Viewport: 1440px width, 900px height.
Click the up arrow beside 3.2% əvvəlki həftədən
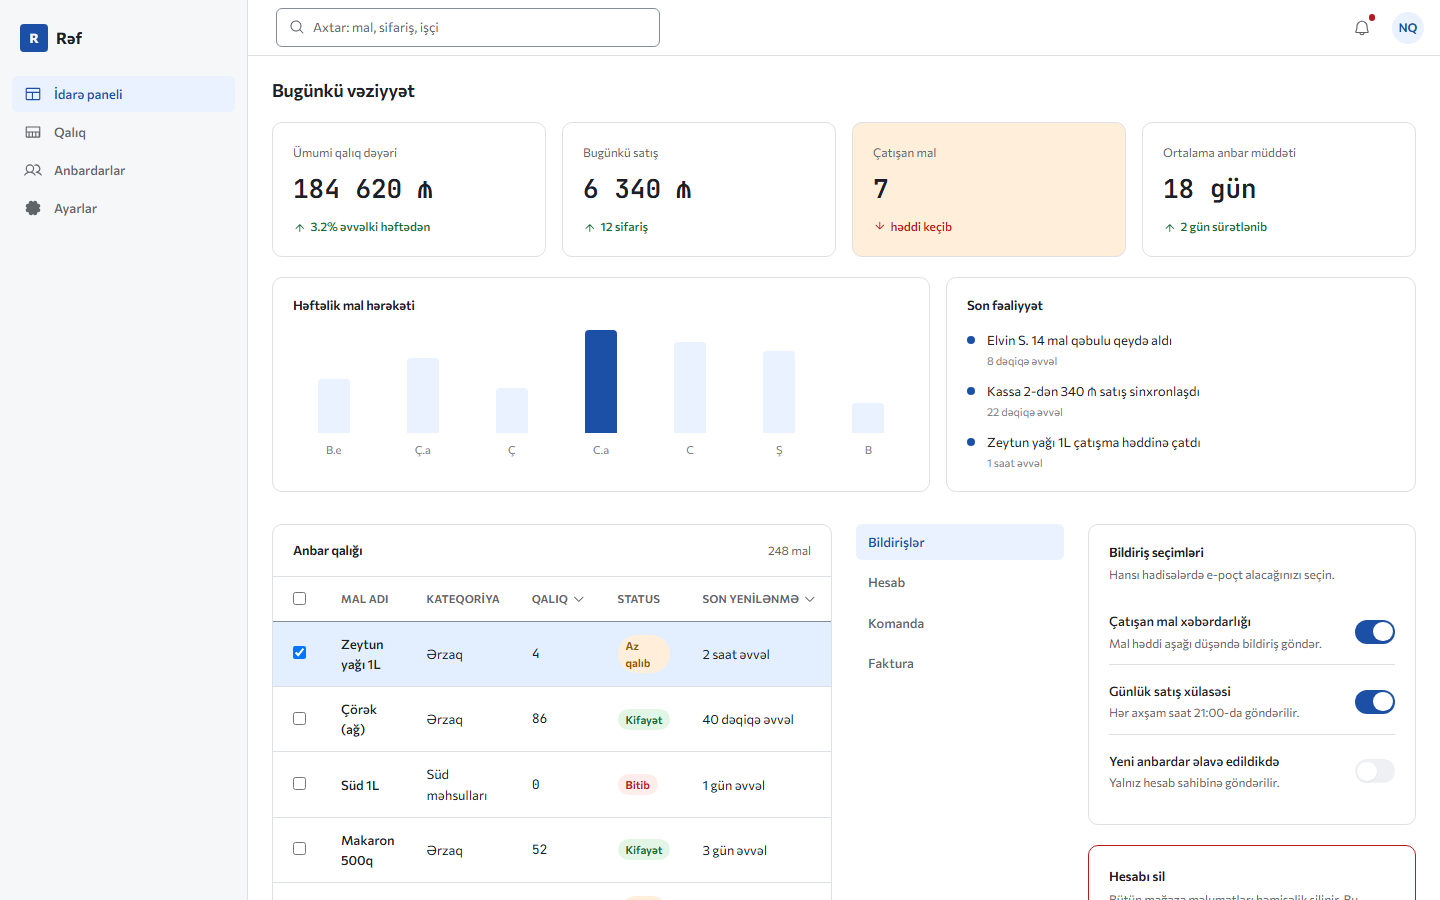click(300, 228)
